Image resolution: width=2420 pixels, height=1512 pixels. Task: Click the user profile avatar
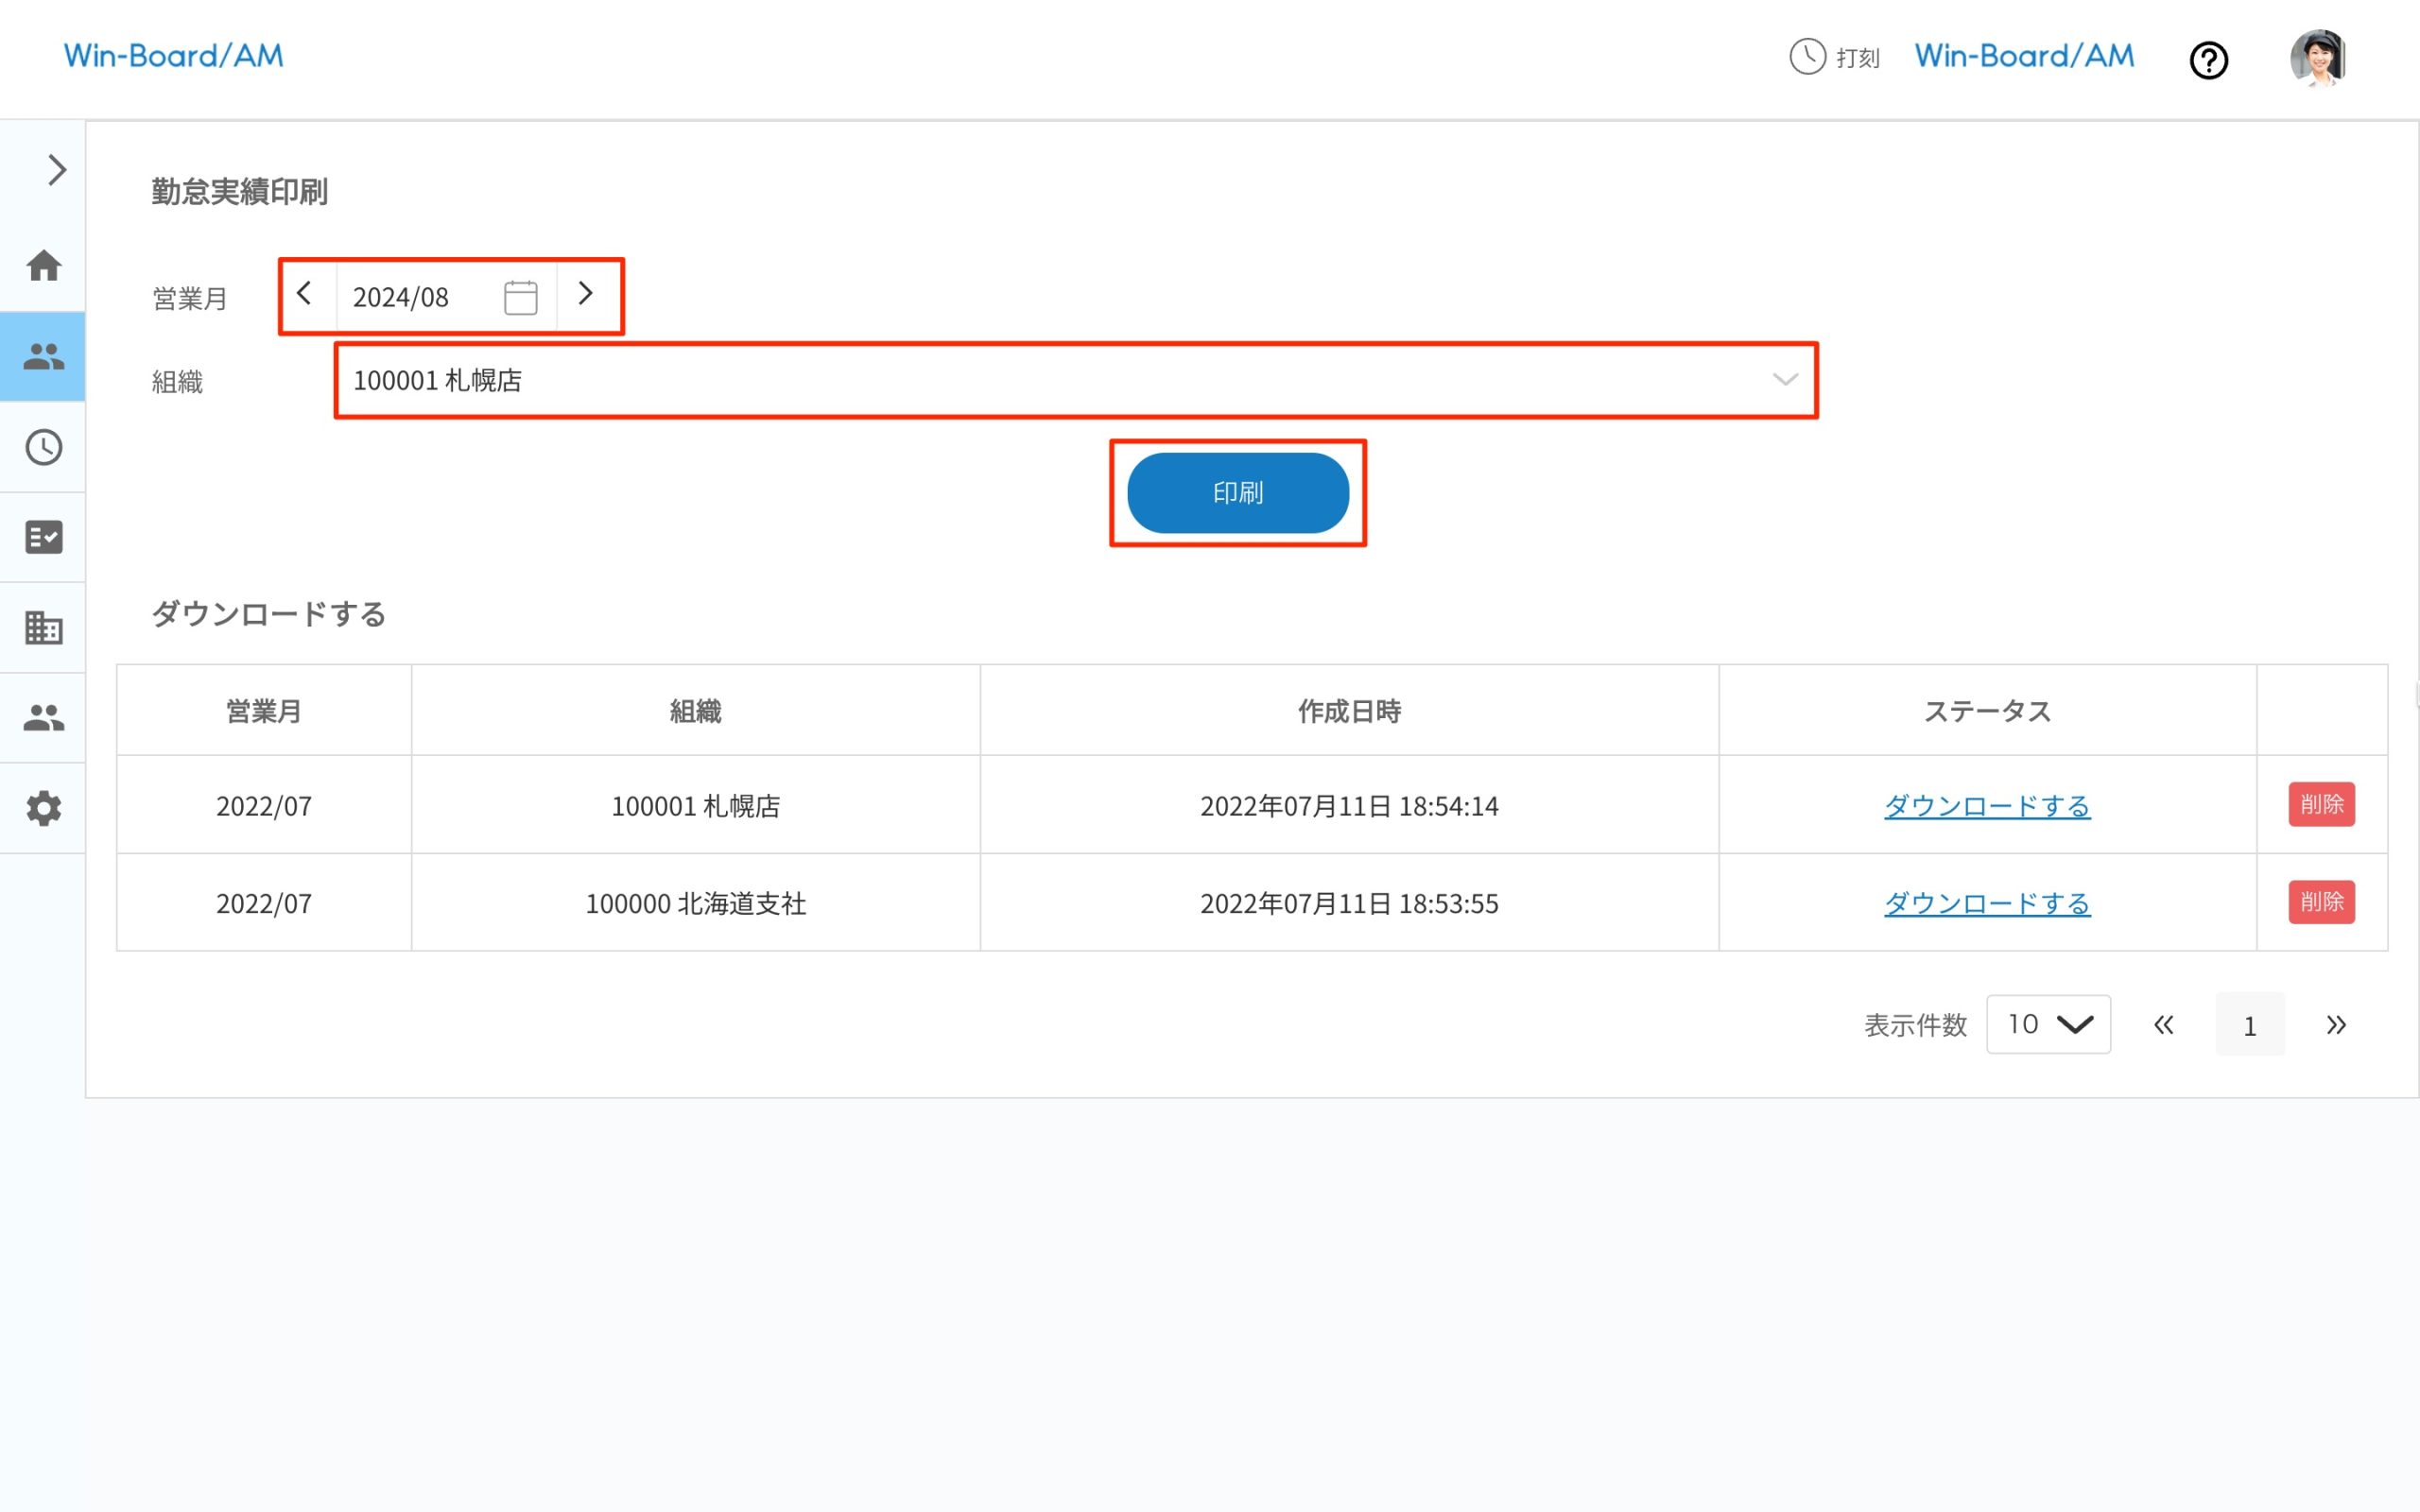pos(2317,58)
